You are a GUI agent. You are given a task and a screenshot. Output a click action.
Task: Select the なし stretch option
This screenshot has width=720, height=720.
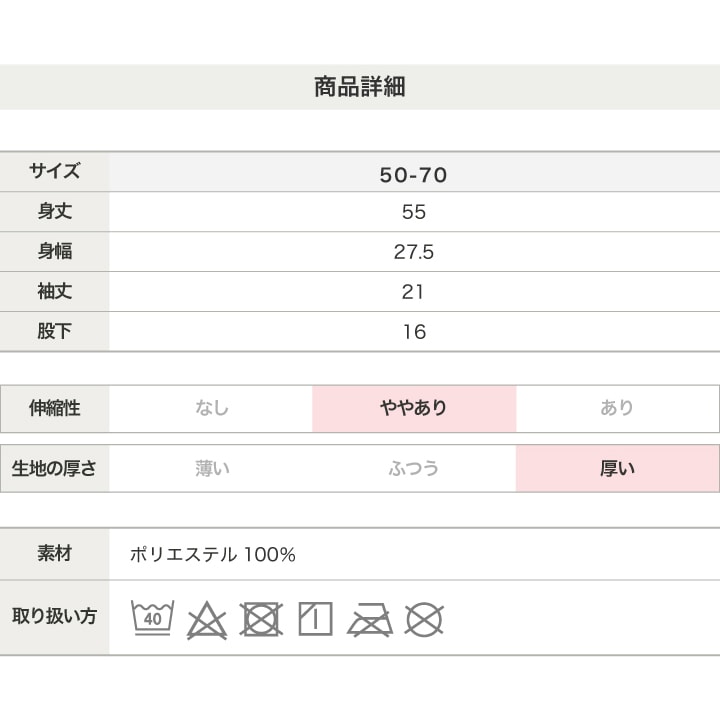pyautogui.click(x=212, y=408)
